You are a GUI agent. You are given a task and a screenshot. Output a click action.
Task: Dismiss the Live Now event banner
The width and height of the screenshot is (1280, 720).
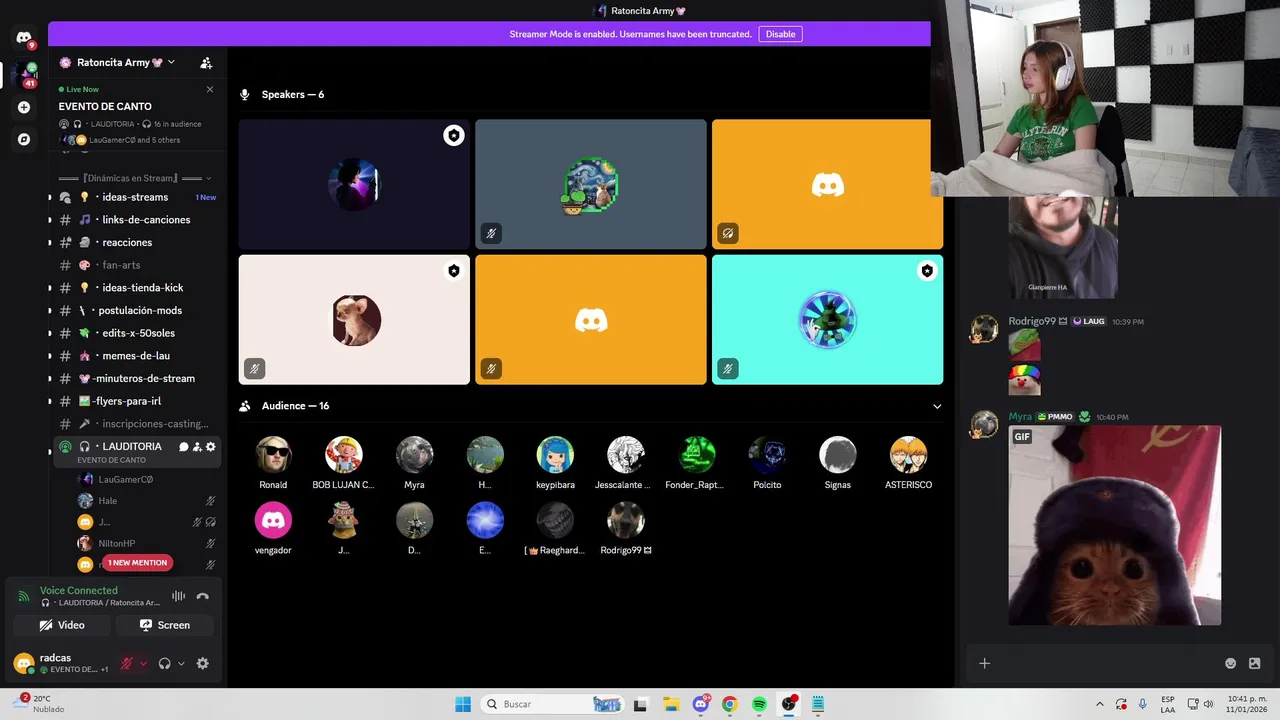pos(210,89)
